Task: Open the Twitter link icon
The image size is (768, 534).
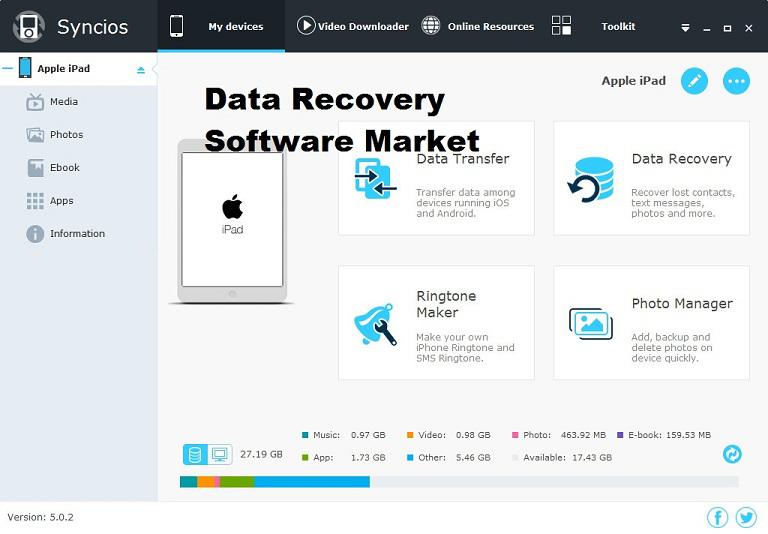Action: pyautogui.click(x=746, y=517)
